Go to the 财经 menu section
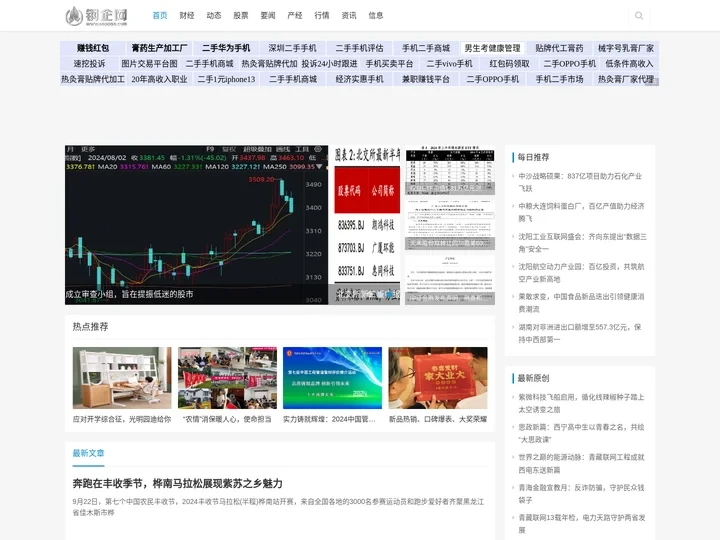 [187, 16]
